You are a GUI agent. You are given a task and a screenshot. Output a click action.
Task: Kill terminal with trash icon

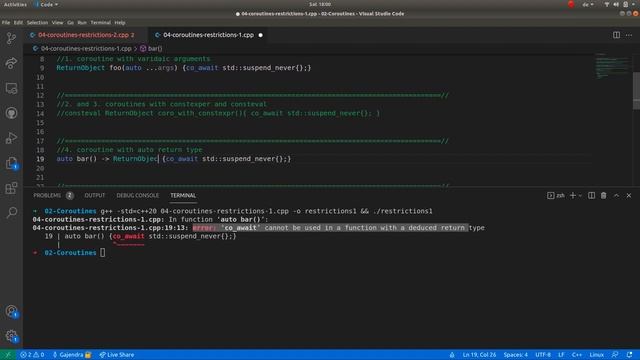(x=603, y=196)
